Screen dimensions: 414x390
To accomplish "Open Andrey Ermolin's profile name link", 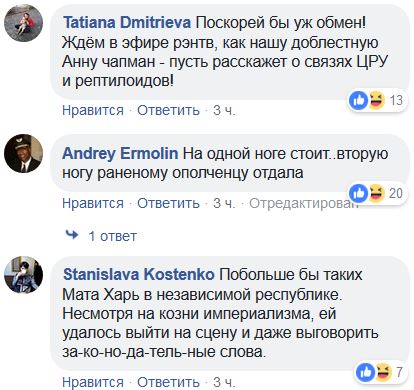I will point(120,153).
